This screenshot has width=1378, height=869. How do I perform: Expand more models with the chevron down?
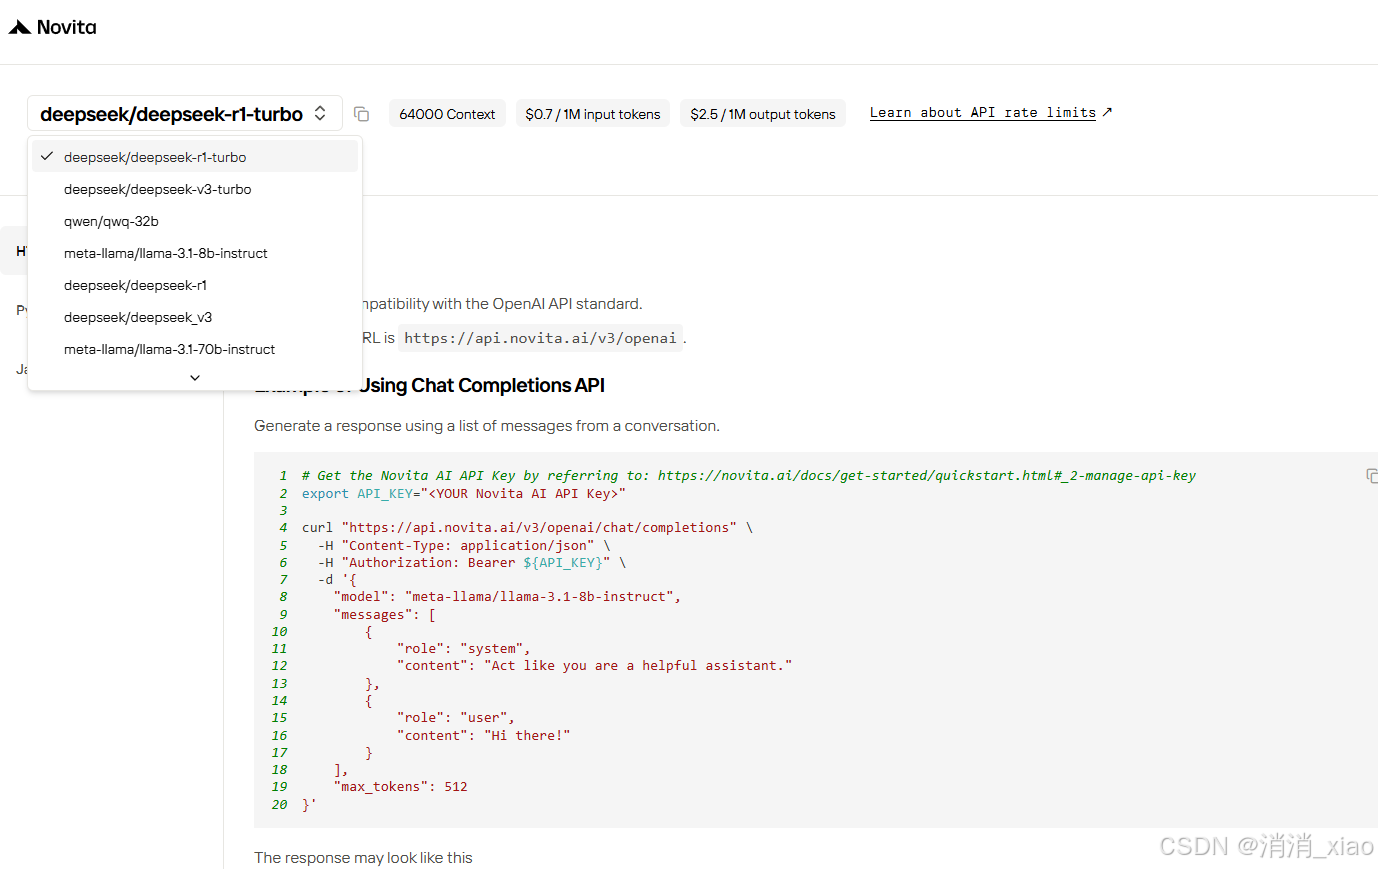pos(195,377)
